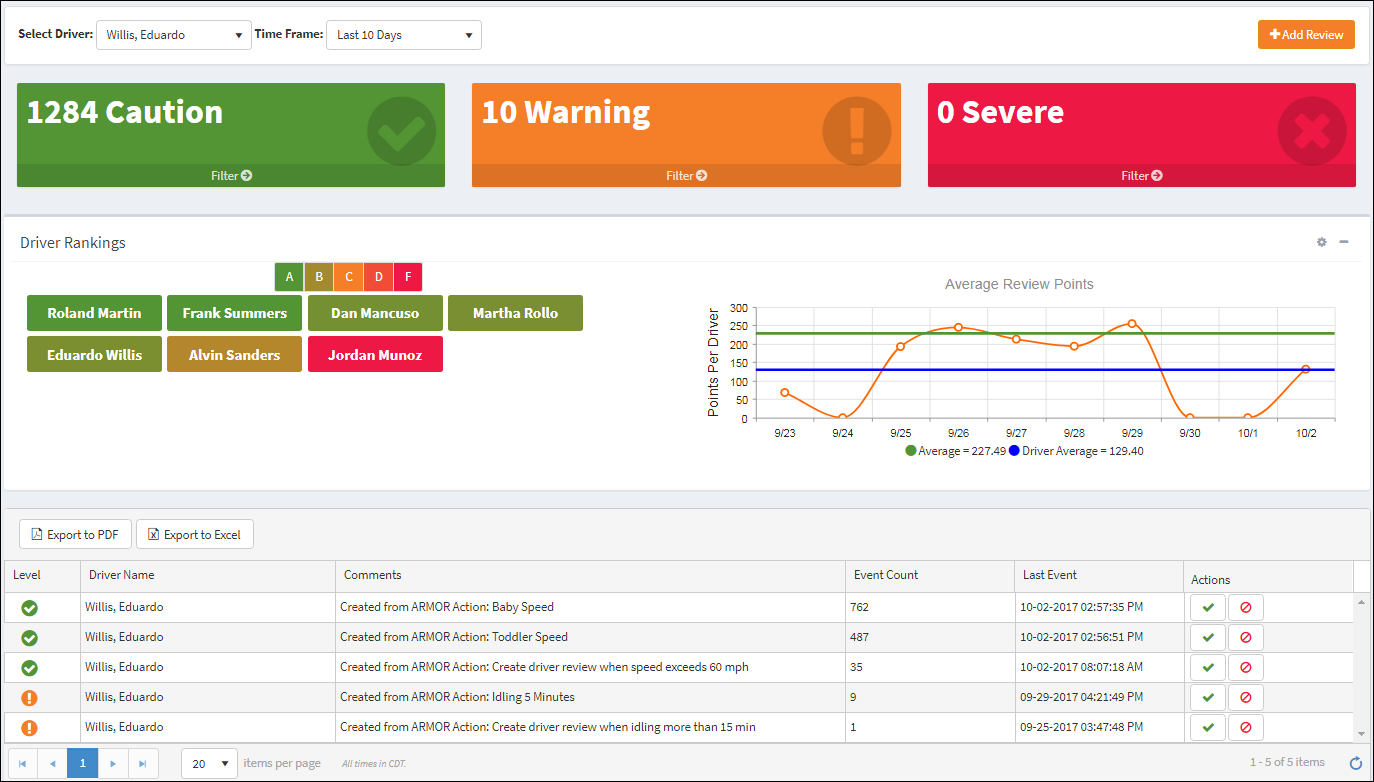The image size is (1374, 782).
Task: Go to the first page of results
Action: pyautogui.click(x=22, y=763)
